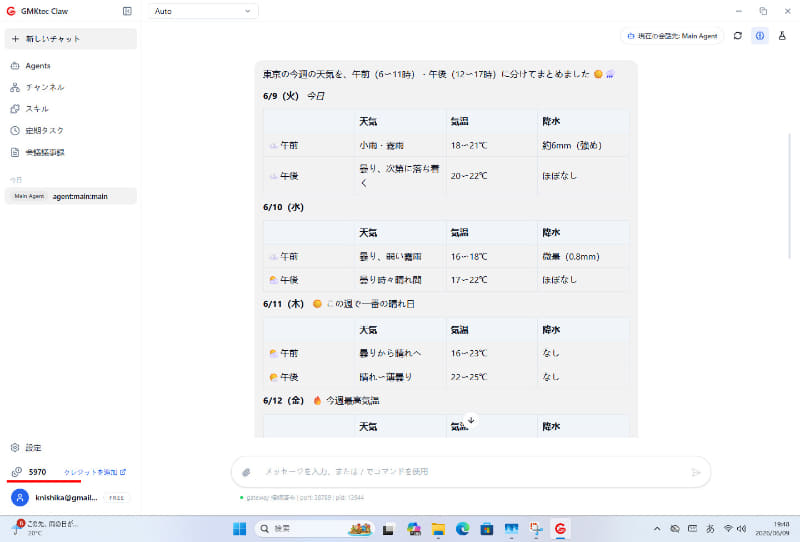This screenshot has height=542, width=800.
Task: Click the flask icon in the top bar
Action: coord(782,36)
